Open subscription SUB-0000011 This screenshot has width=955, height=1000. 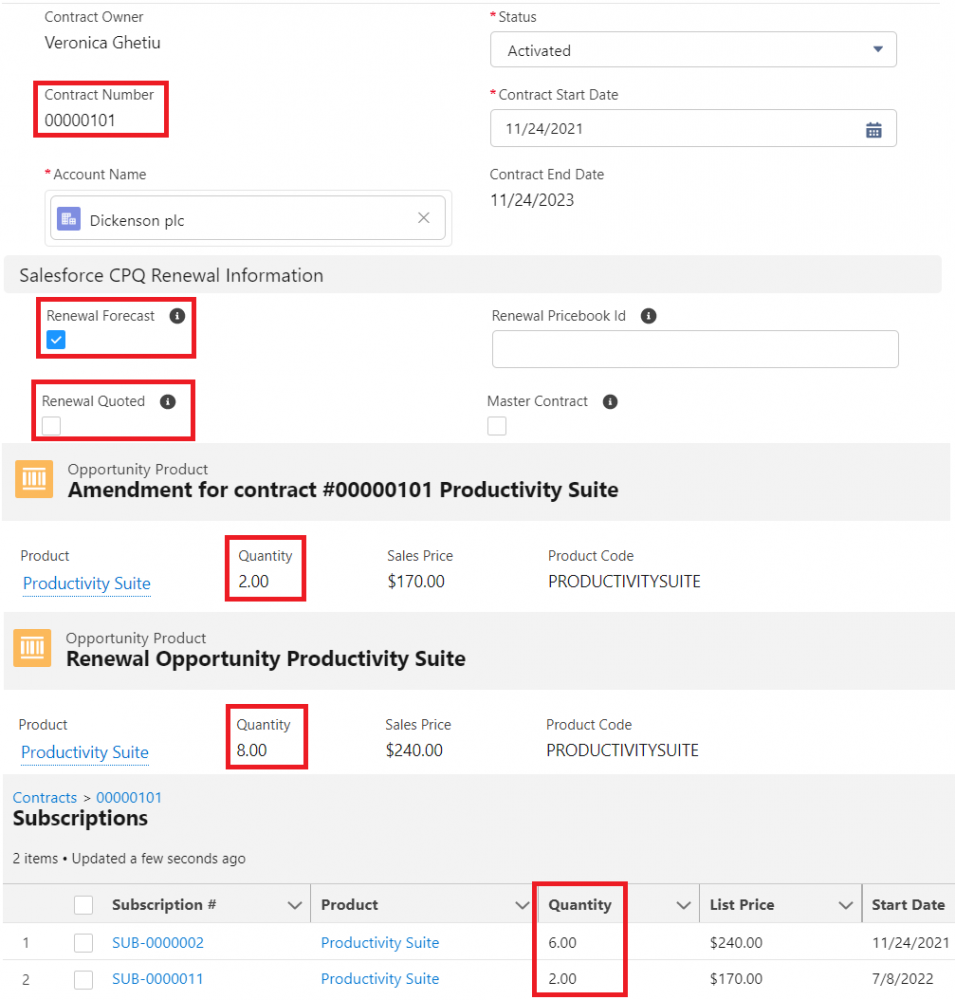158,979
